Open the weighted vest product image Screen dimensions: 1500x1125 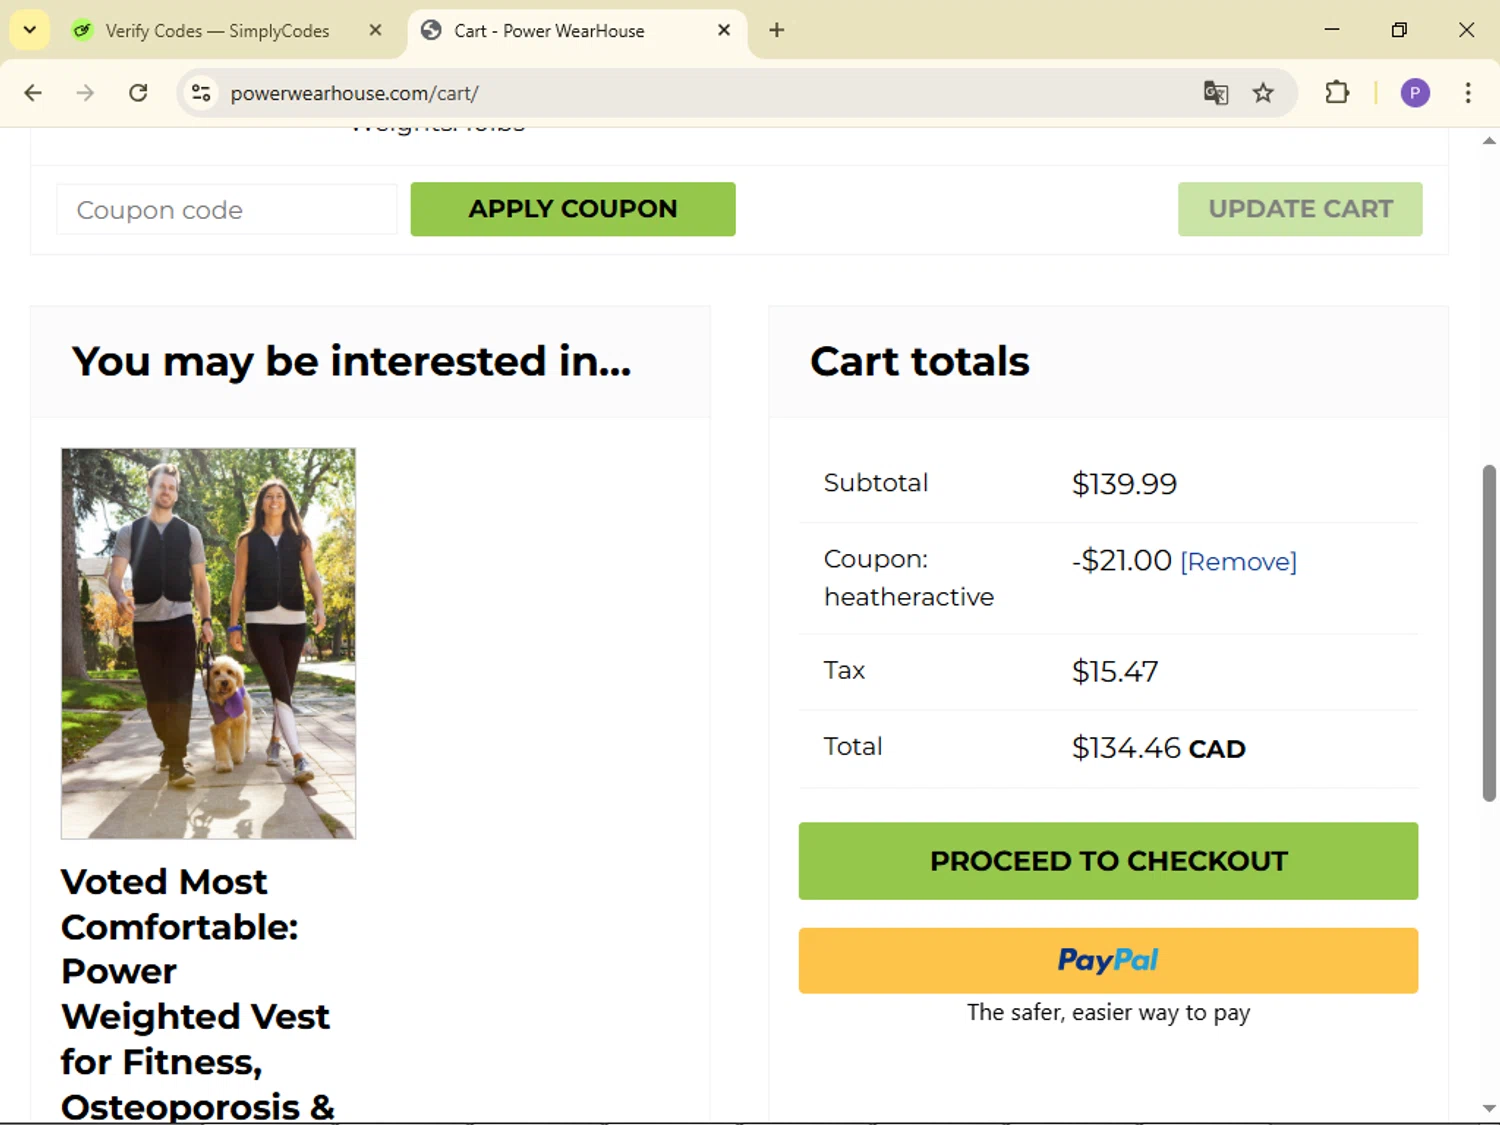click(208, 643)
